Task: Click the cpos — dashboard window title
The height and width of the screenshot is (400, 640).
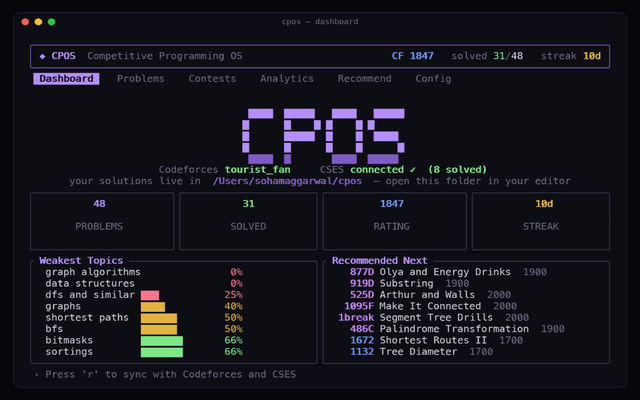Action: [320, 22]
